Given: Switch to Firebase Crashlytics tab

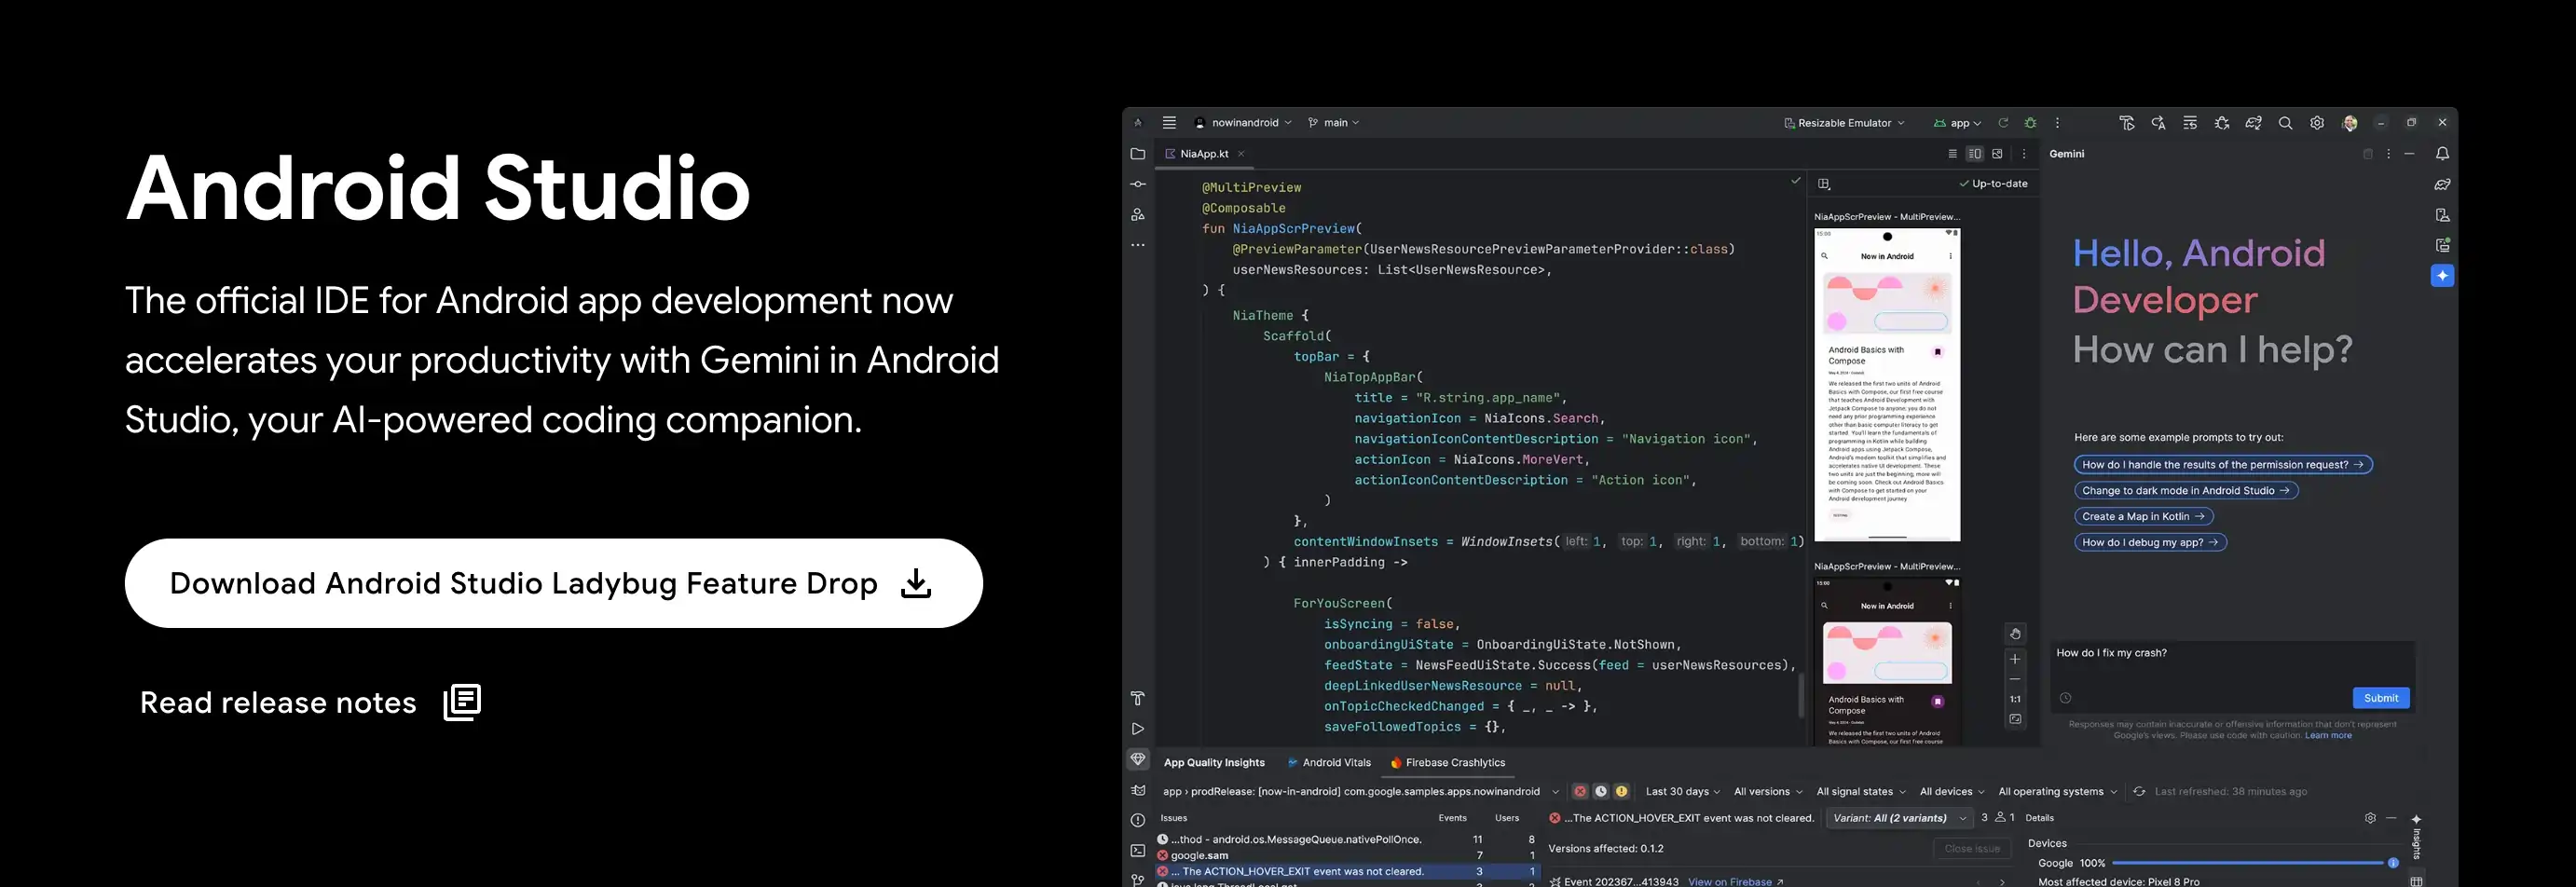Looking at the screenshot, I should (x=1447, y=762).
